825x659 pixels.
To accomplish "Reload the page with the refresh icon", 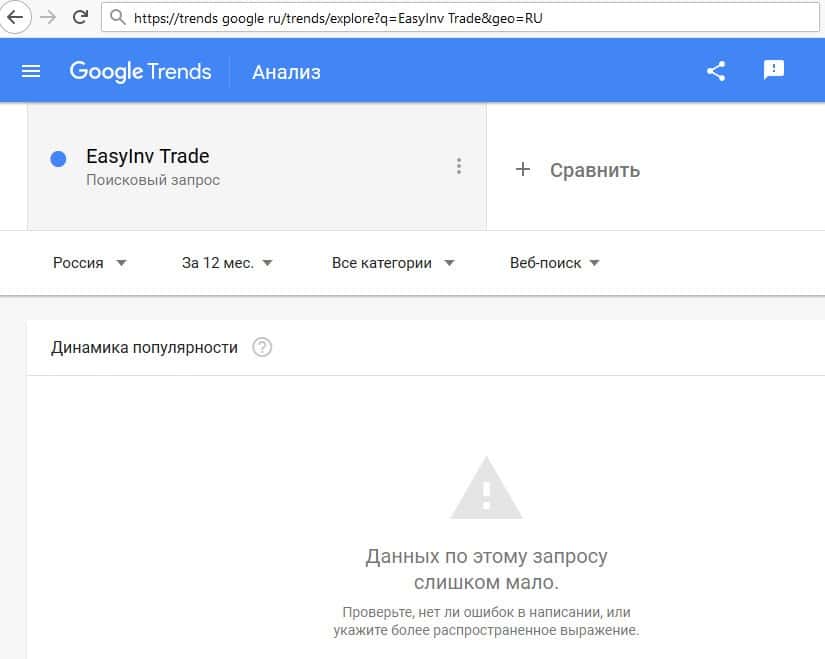I will click(x=81, y=17).
